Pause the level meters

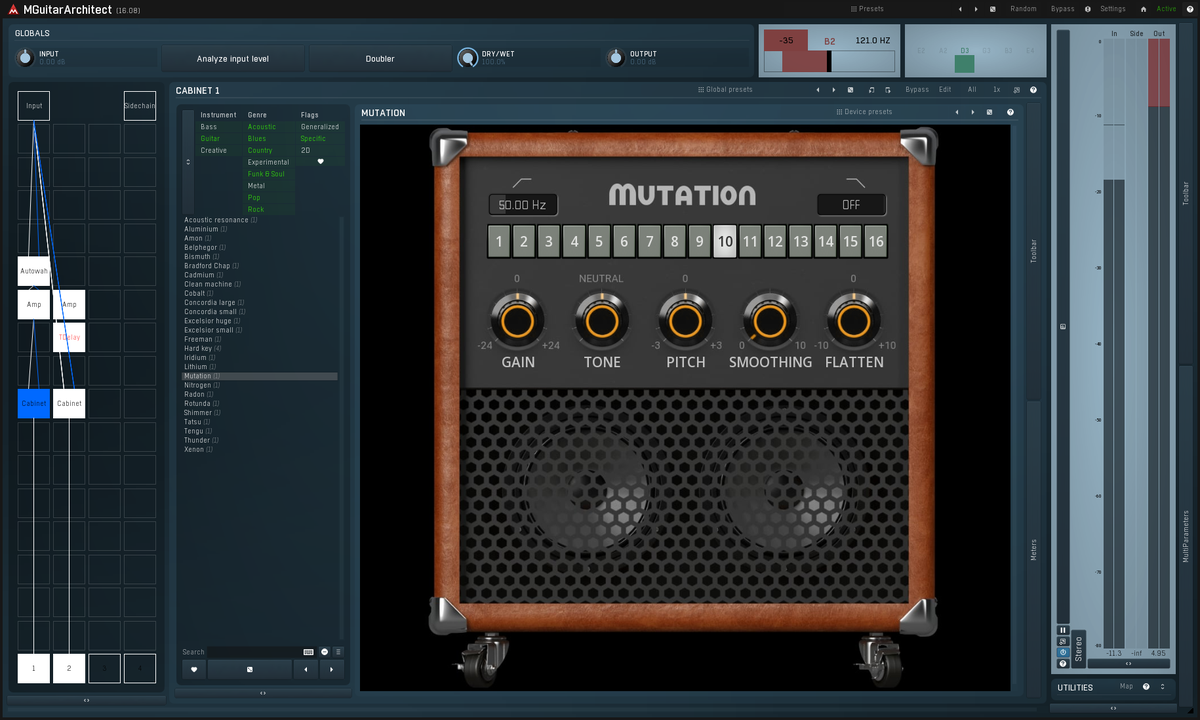(x=1062, y=630)
